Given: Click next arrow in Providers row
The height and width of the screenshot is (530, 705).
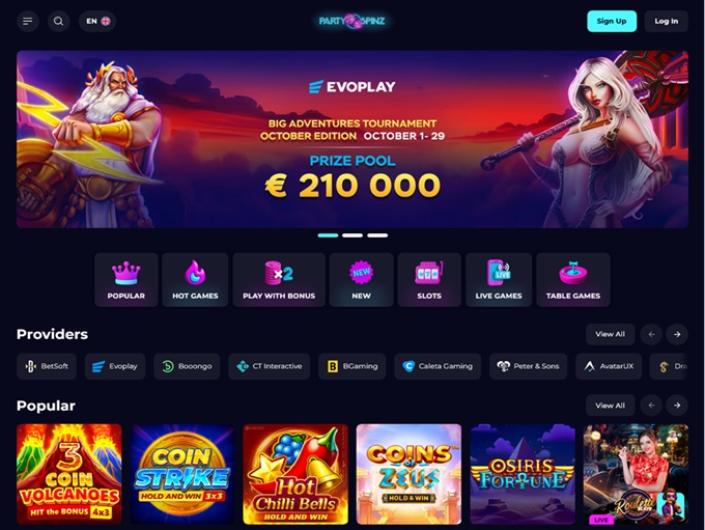Looking at the screenshot, I should [677, 334].
